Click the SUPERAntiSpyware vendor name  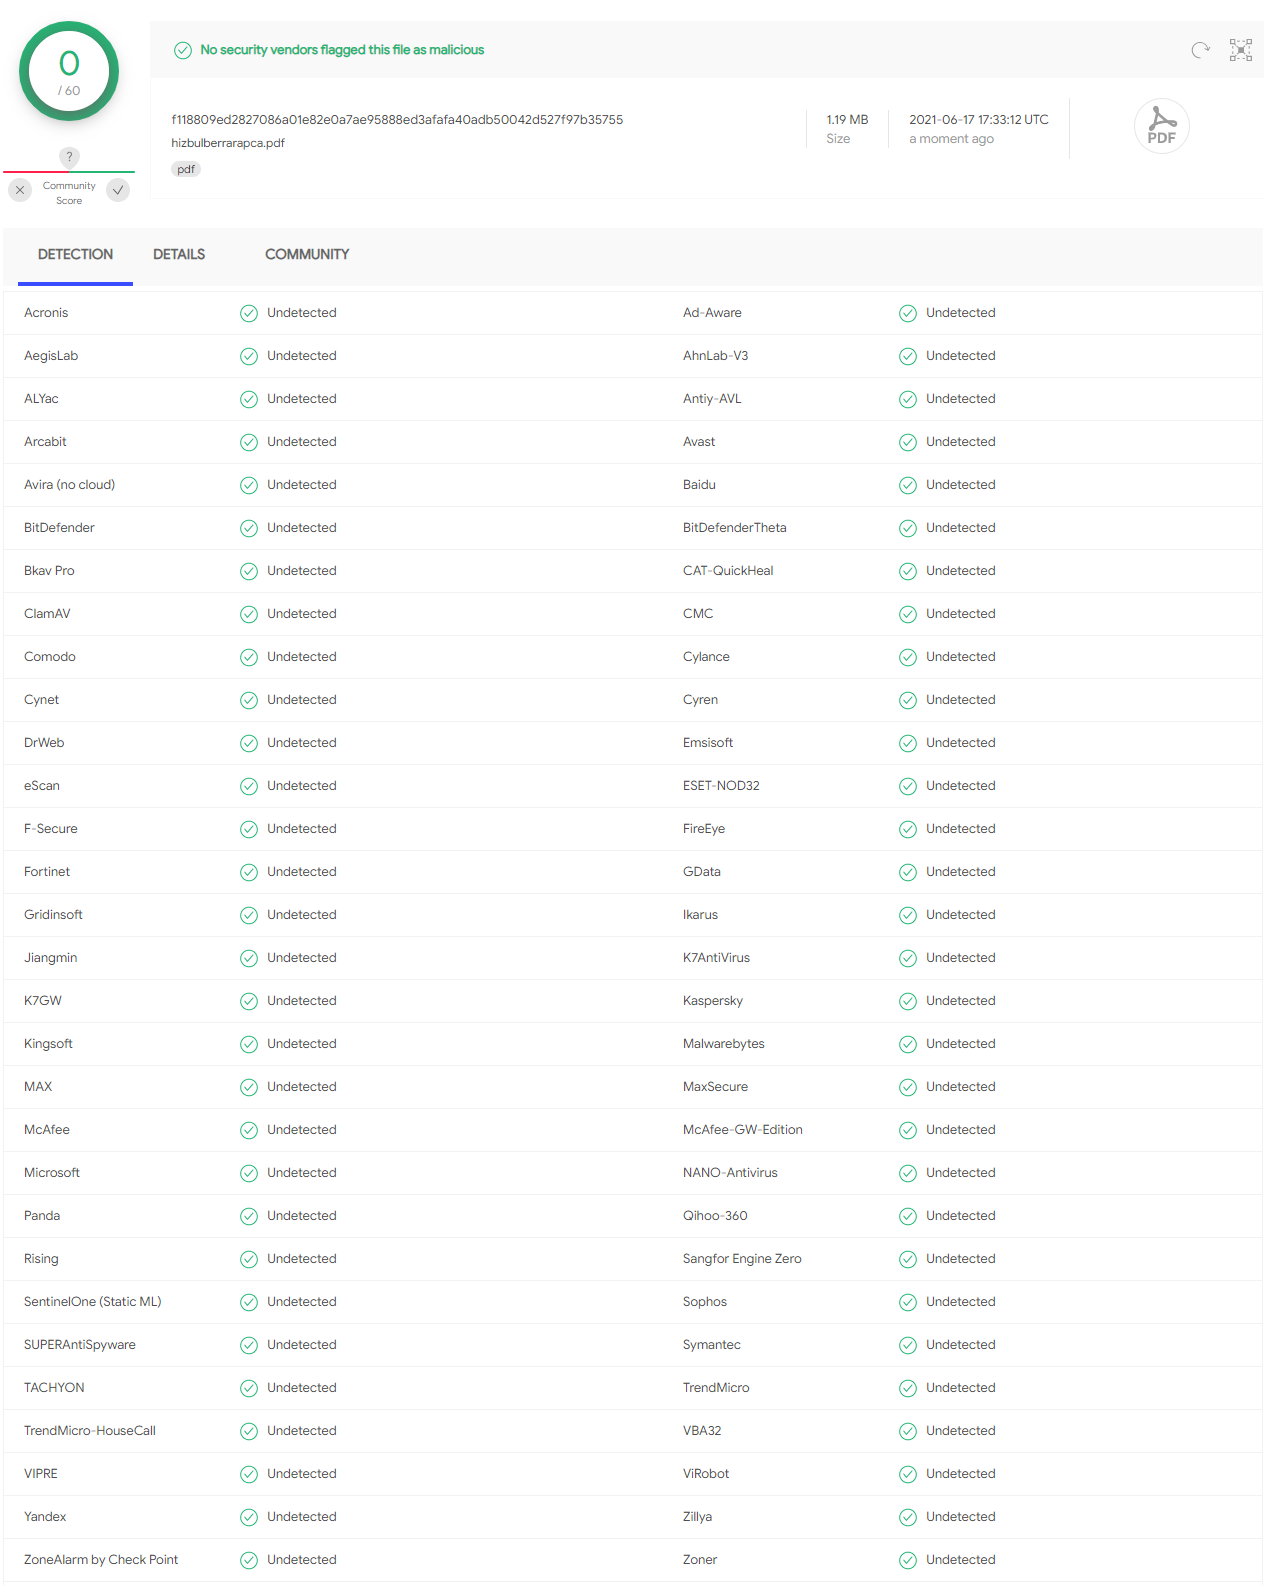click(80, 1345)
